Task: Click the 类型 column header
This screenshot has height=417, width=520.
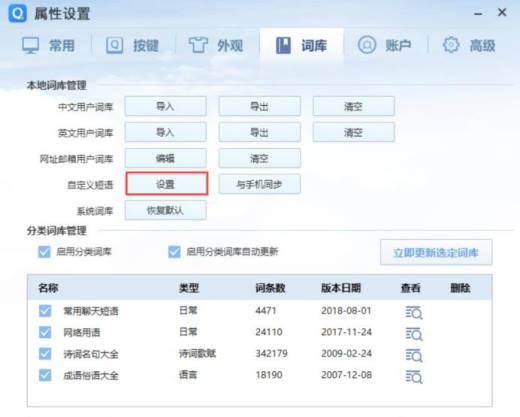Action: 189,288
